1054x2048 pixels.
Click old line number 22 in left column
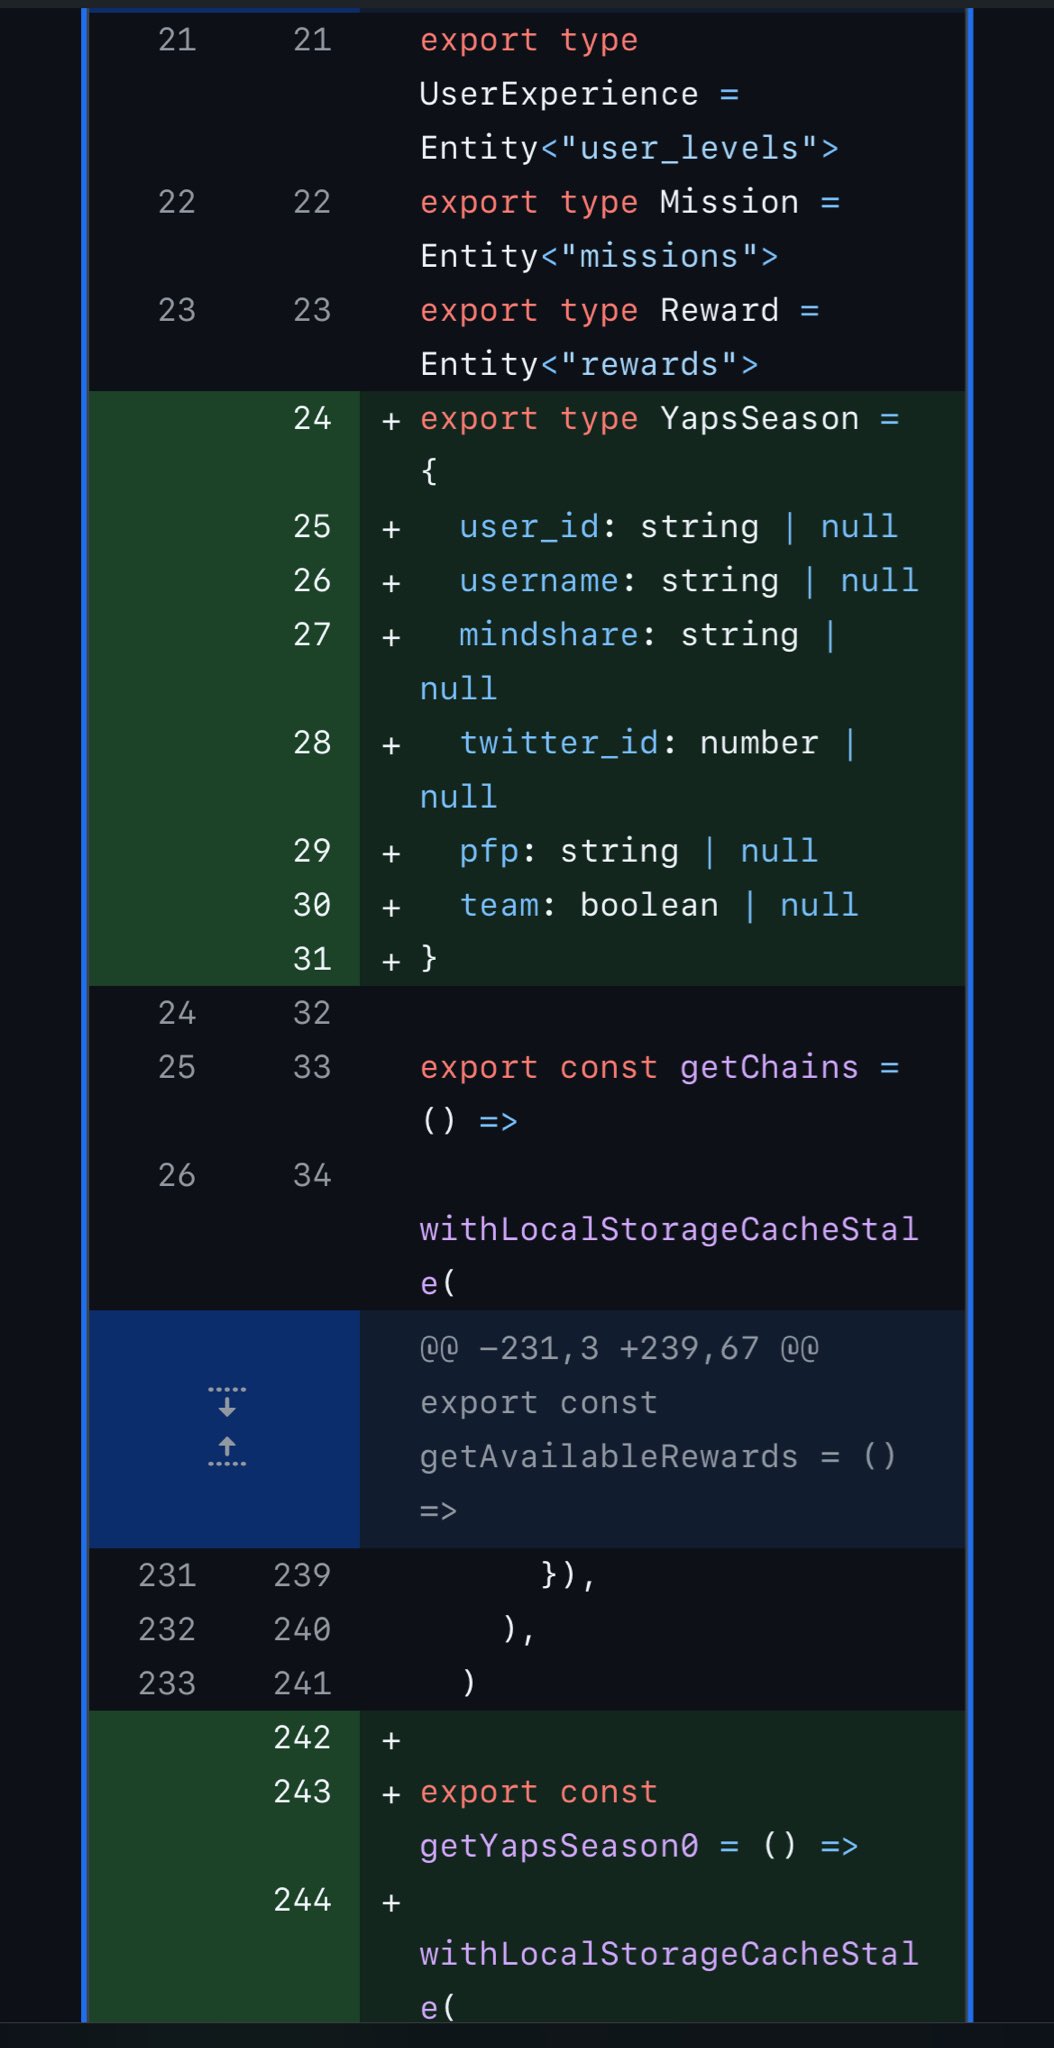[177, 202]
